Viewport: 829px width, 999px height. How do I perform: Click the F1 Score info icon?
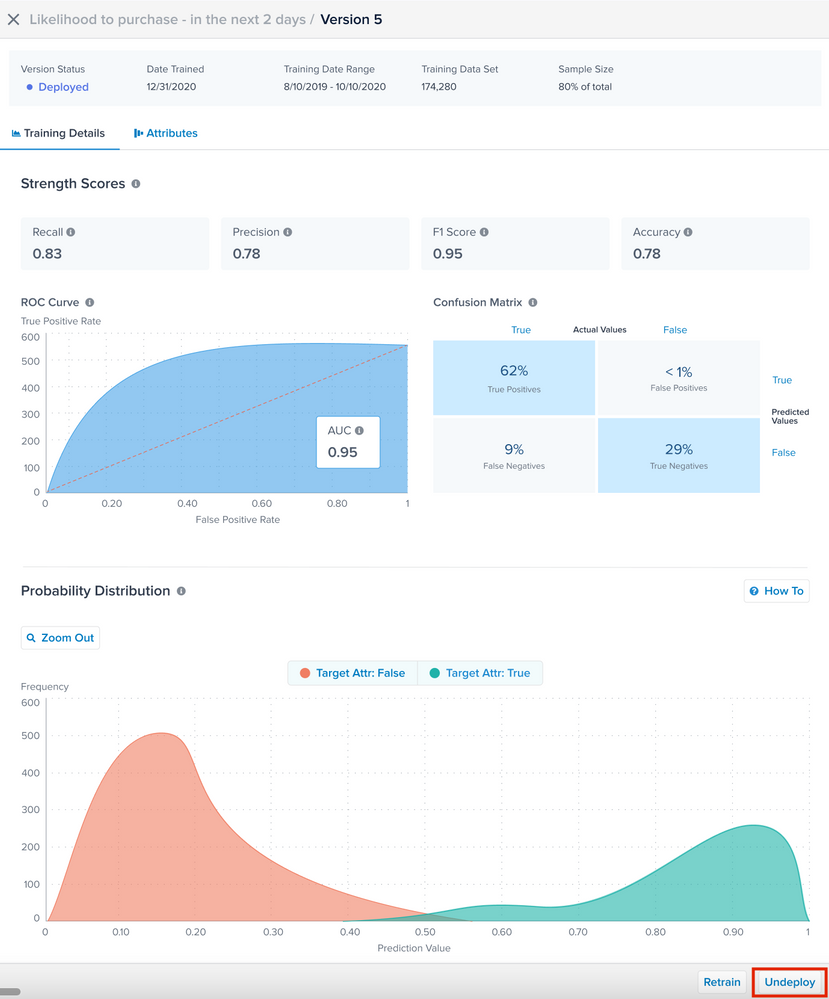tap(484, 232)
